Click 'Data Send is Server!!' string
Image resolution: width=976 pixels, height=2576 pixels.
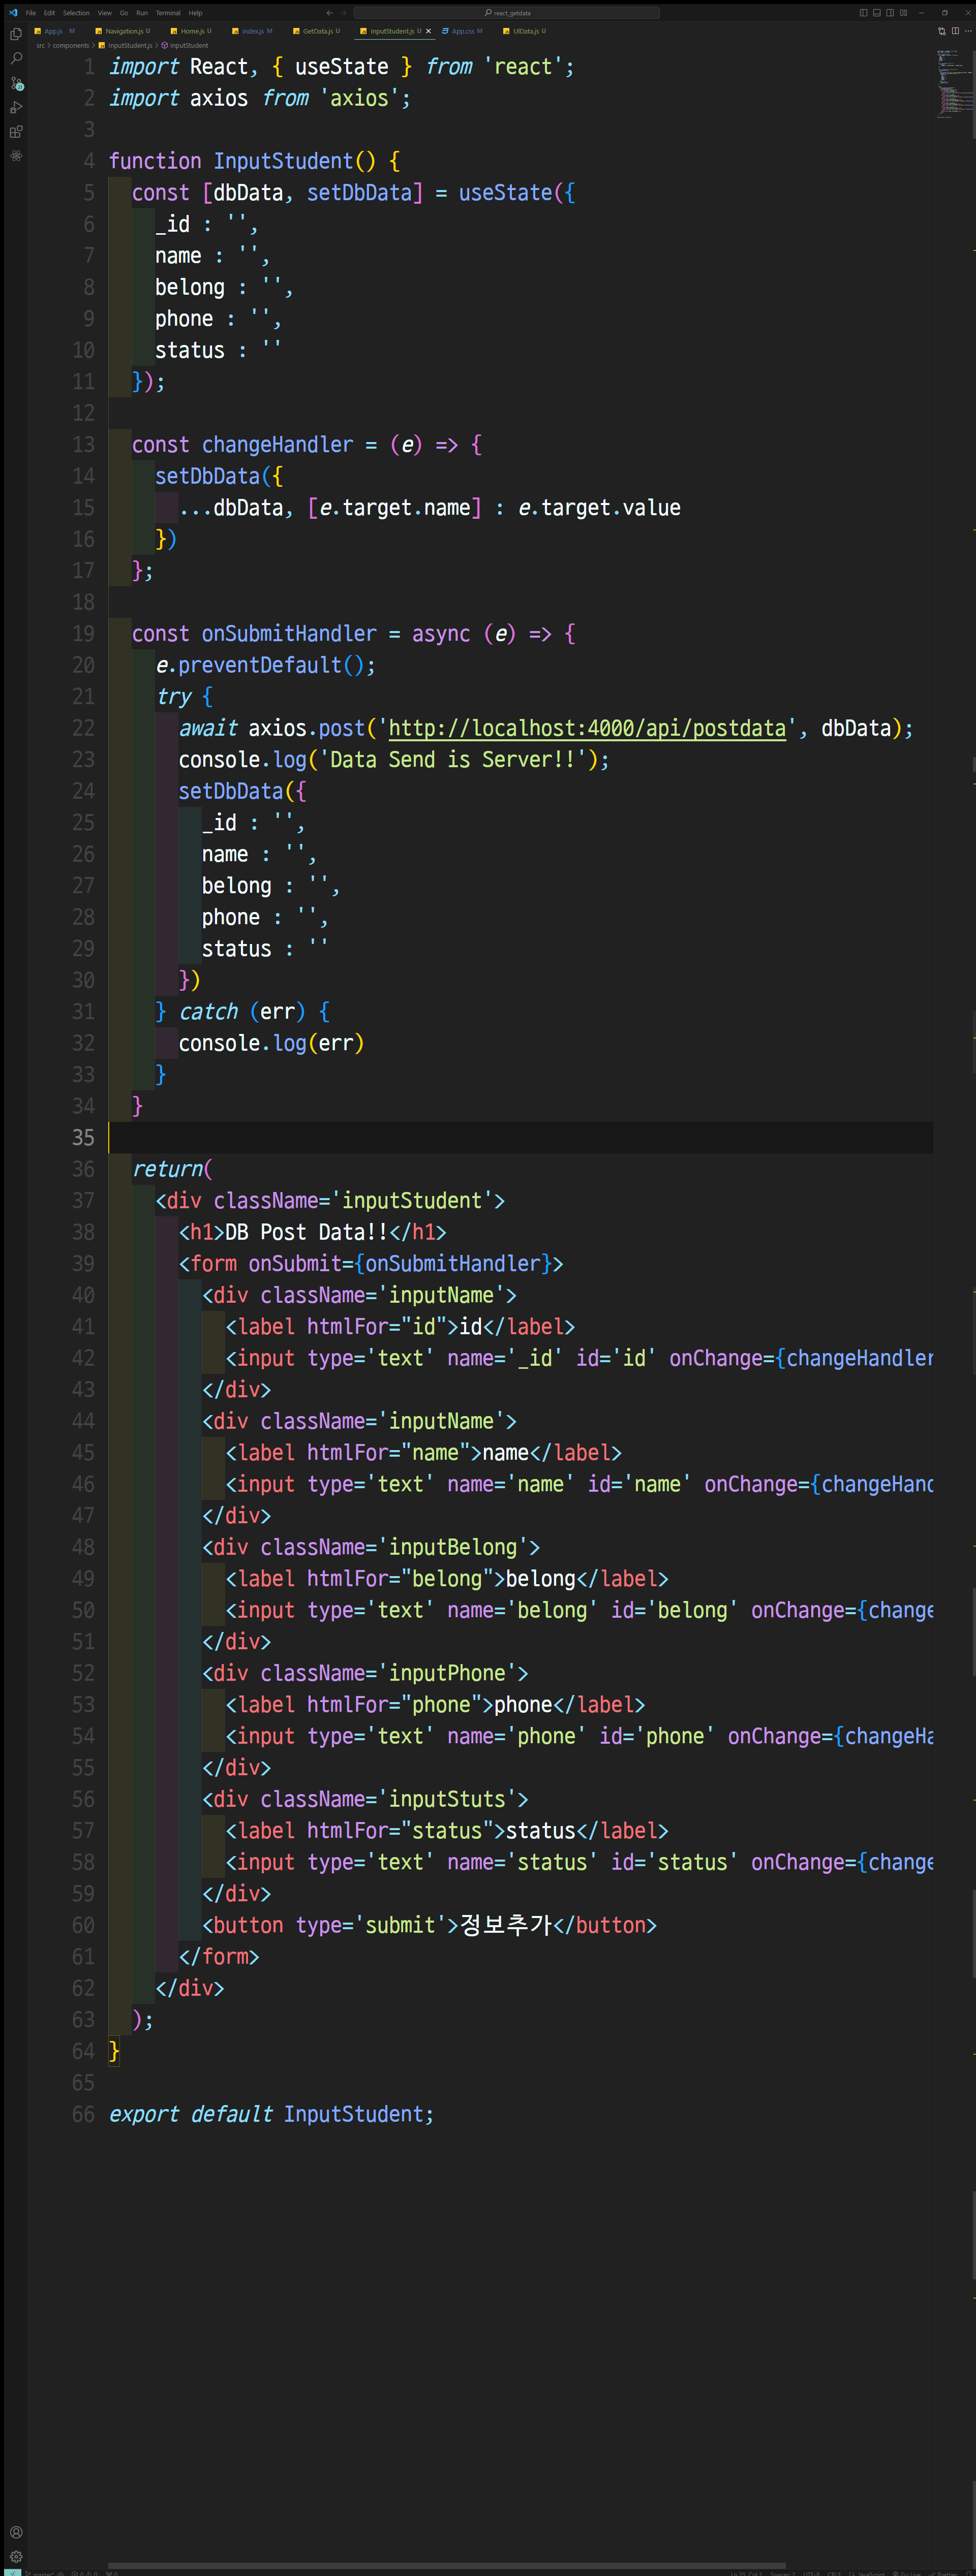(x=453, y=760)
